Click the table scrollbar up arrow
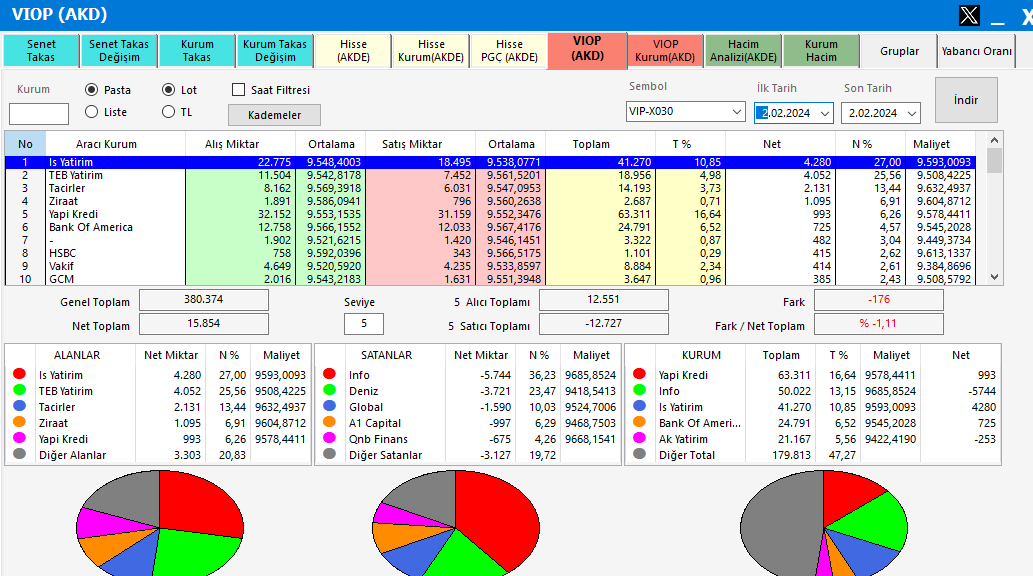The width and height of the screenshot is (1033, 576). [x=995, y=140]
